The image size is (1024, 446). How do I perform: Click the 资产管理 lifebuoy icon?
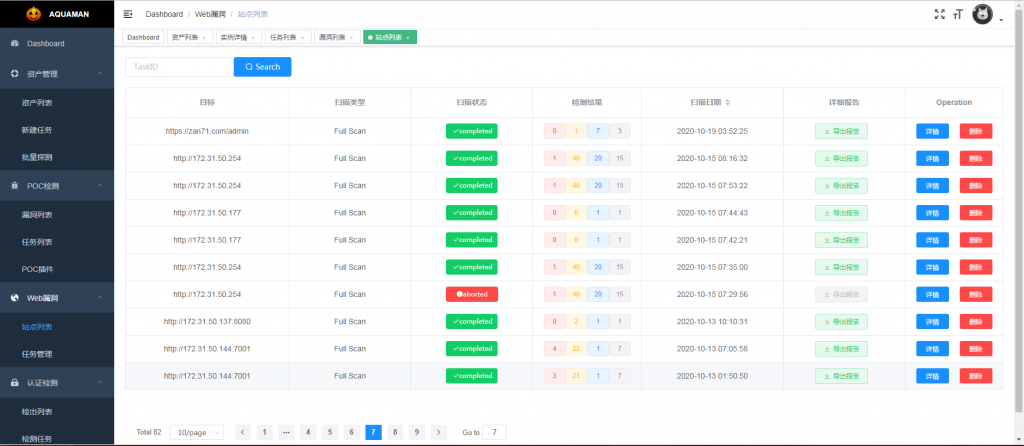pos(15,74)
